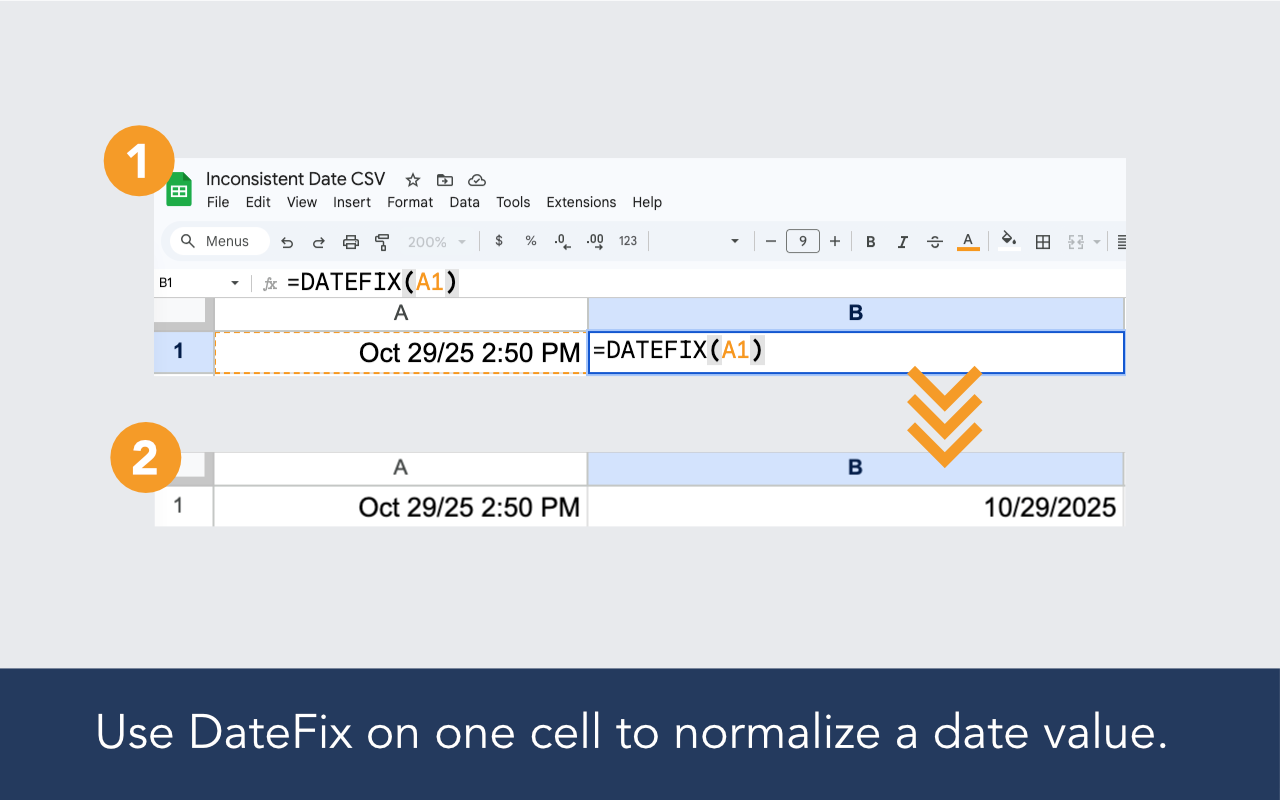Increase decimal places
The height and width of the screenshot is (800, 1280).
pyautogui.click(x=593, y=241)
